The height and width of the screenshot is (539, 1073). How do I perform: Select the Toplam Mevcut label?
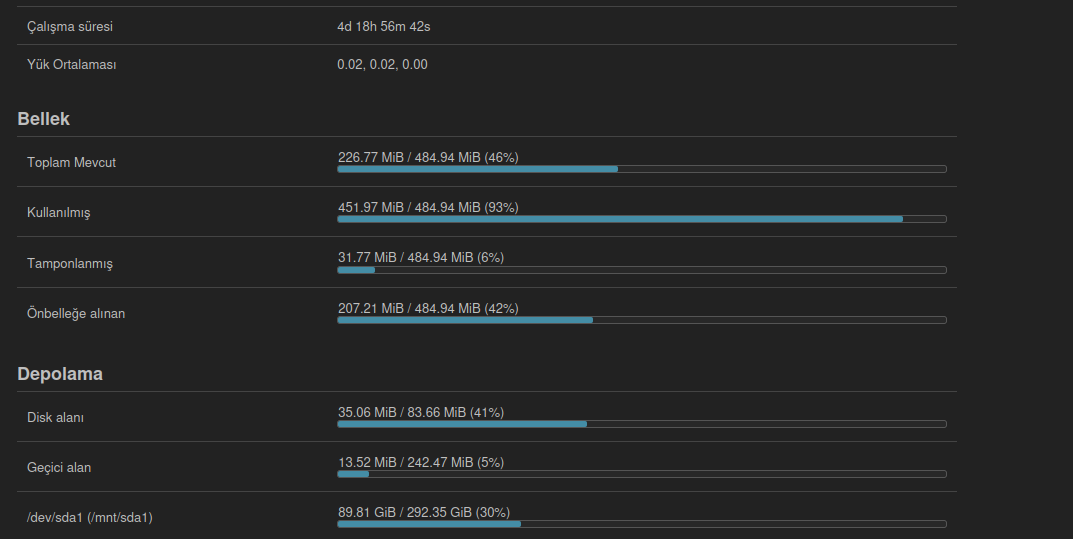click(71, 162)
